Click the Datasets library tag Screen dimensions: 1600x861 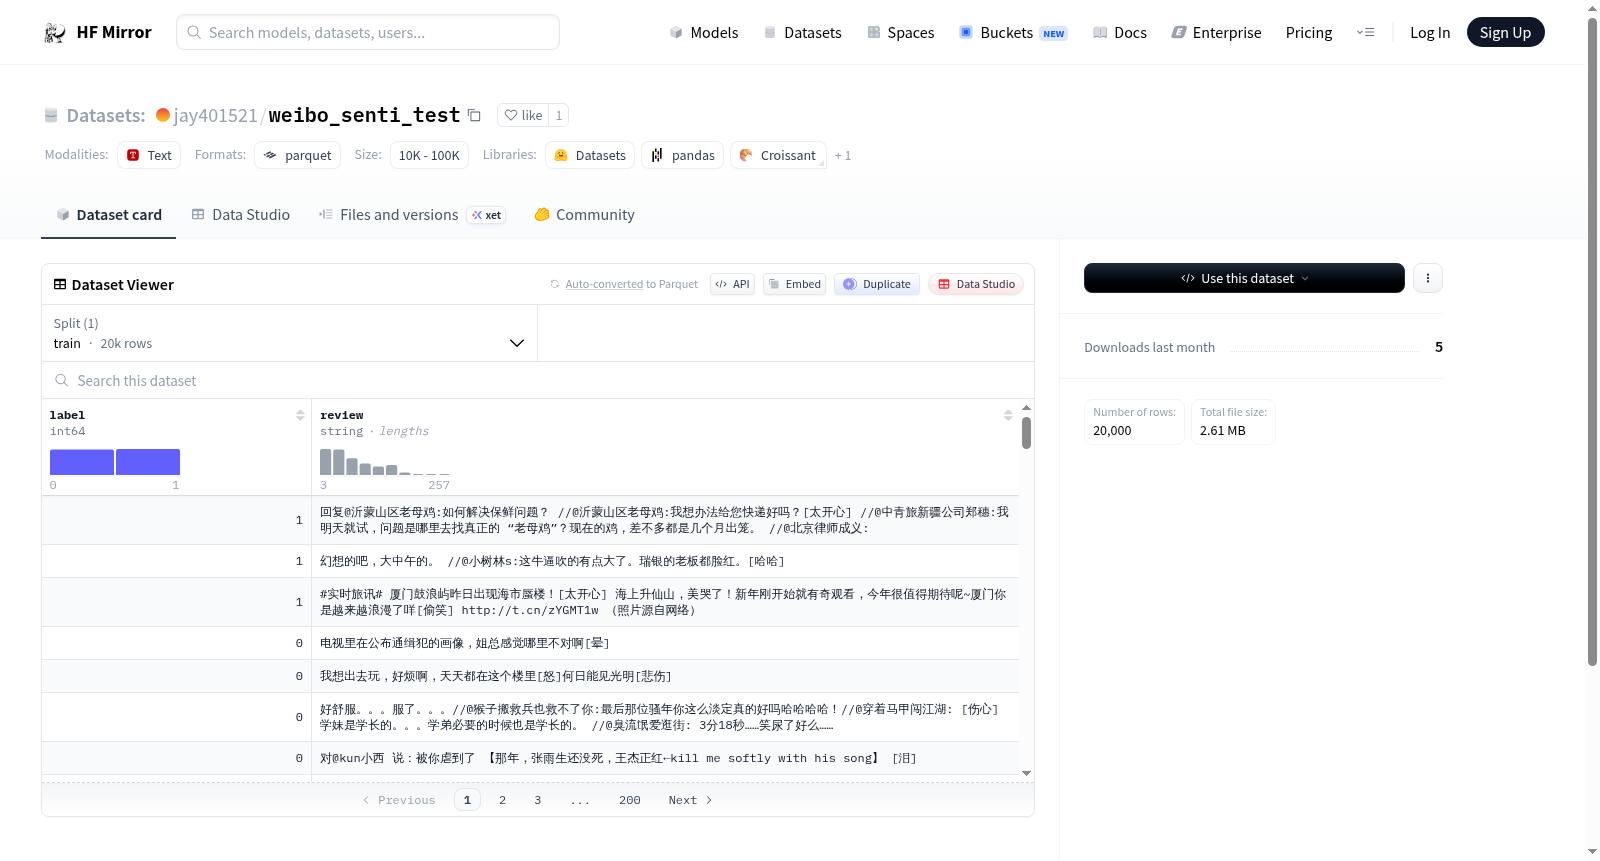click(x=590, y=155)
